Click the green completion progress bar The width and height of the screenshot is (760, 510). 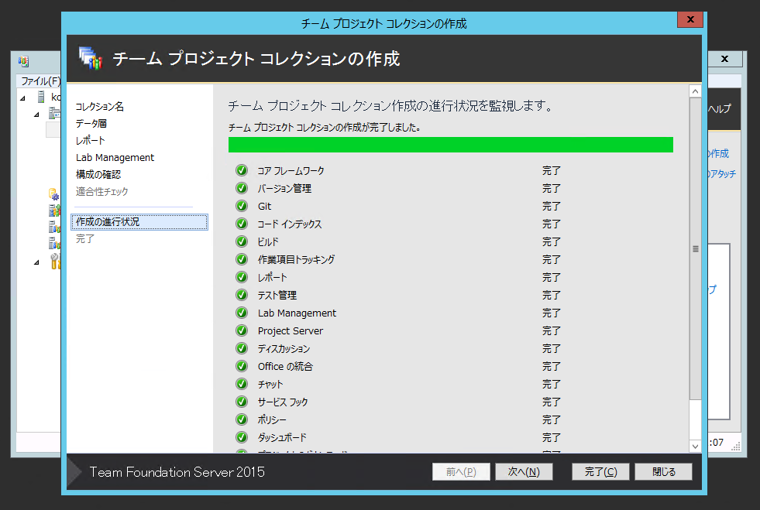click(451, 144)
